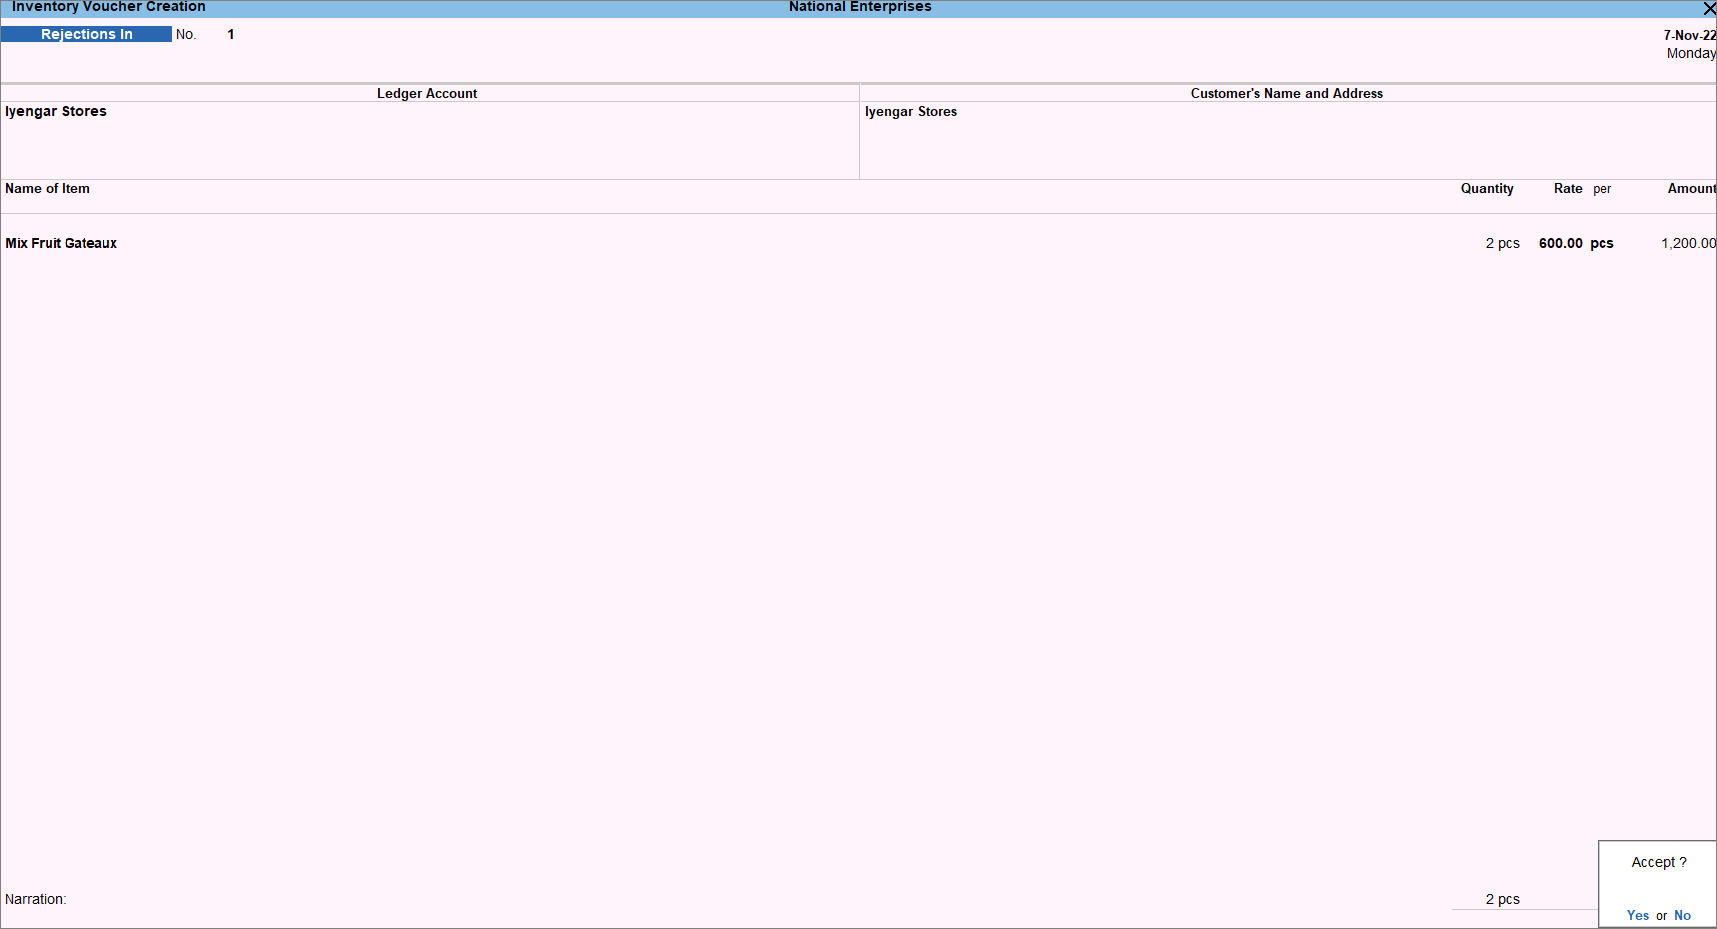Click the Rate column header
Viewport: 1717px width, 929px height.
[x=1568, y=188]
